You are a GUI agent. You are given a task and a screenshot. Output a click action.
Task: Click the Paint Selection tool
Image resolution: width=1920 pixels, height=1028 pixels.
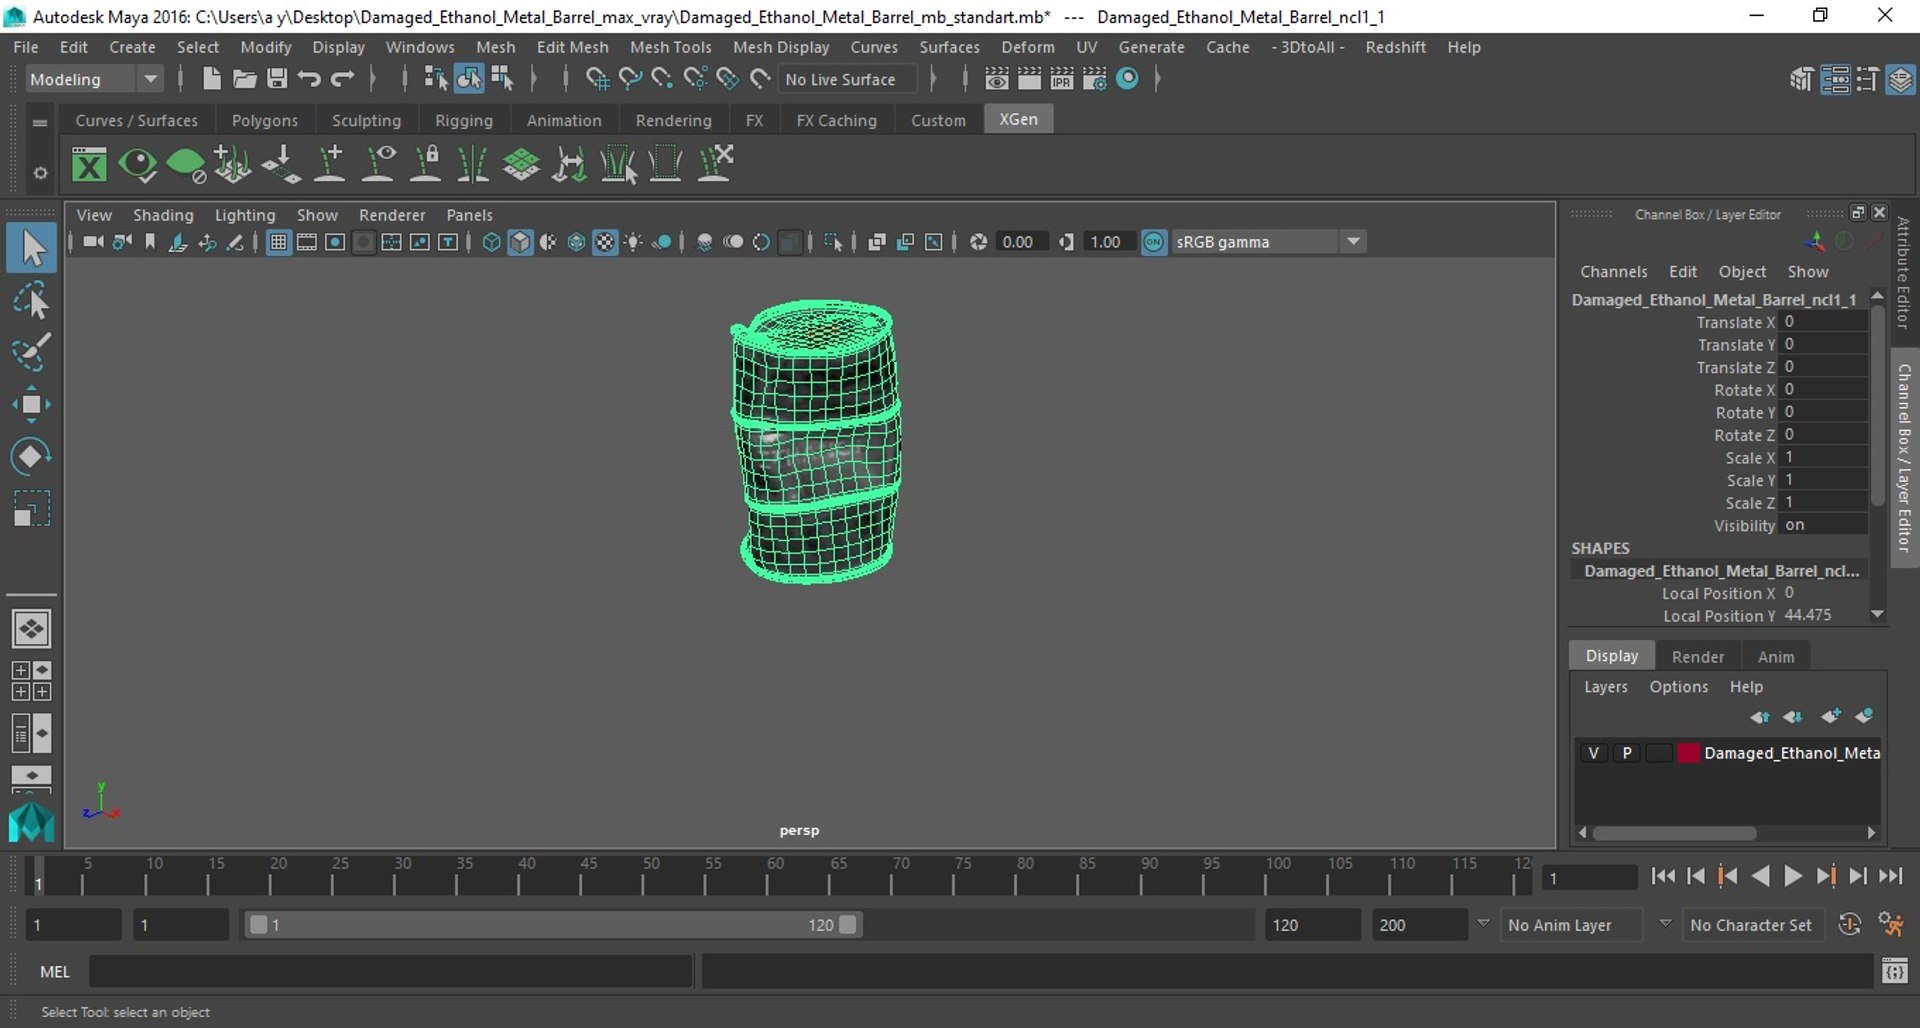31,352
